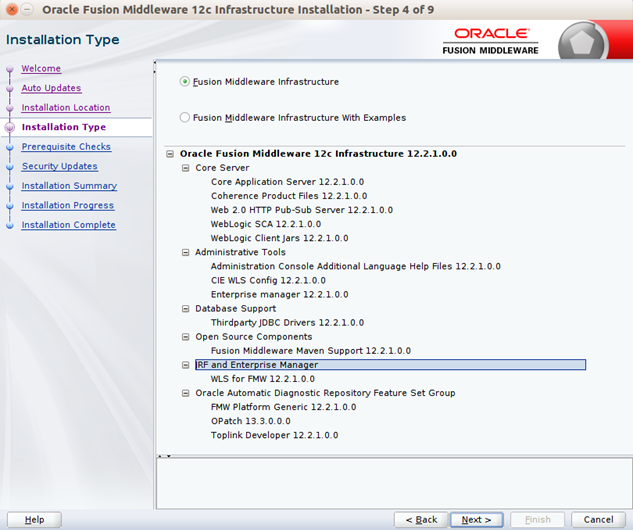This screenshot has height=530, width=633.
Task: Click the Installation Progress step bullet icon
Action: tap(10, 206)
